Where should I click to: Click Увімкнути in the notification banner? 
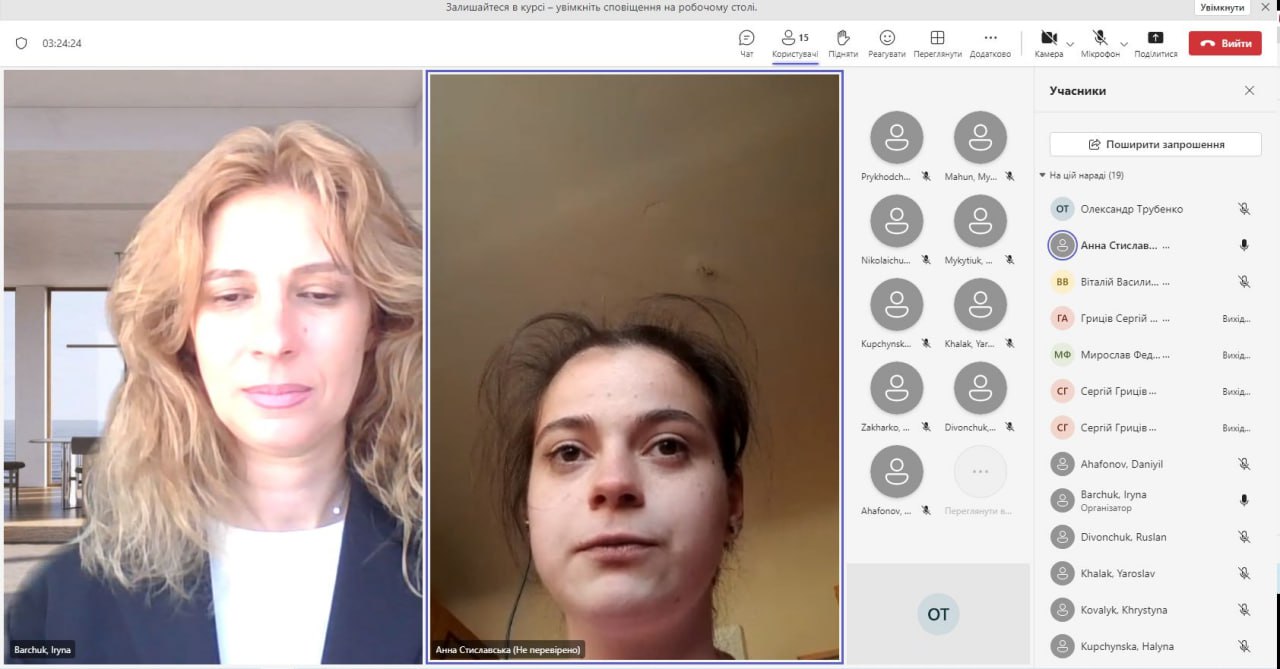pos(1222,7)
